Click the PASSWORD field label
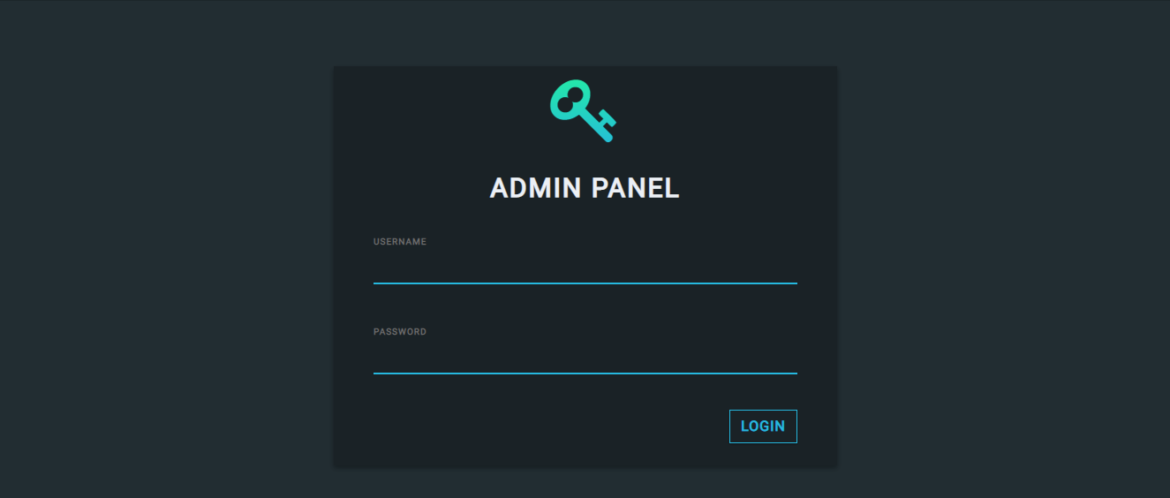This screenshot has width=1170, height=498. (400, 332)
